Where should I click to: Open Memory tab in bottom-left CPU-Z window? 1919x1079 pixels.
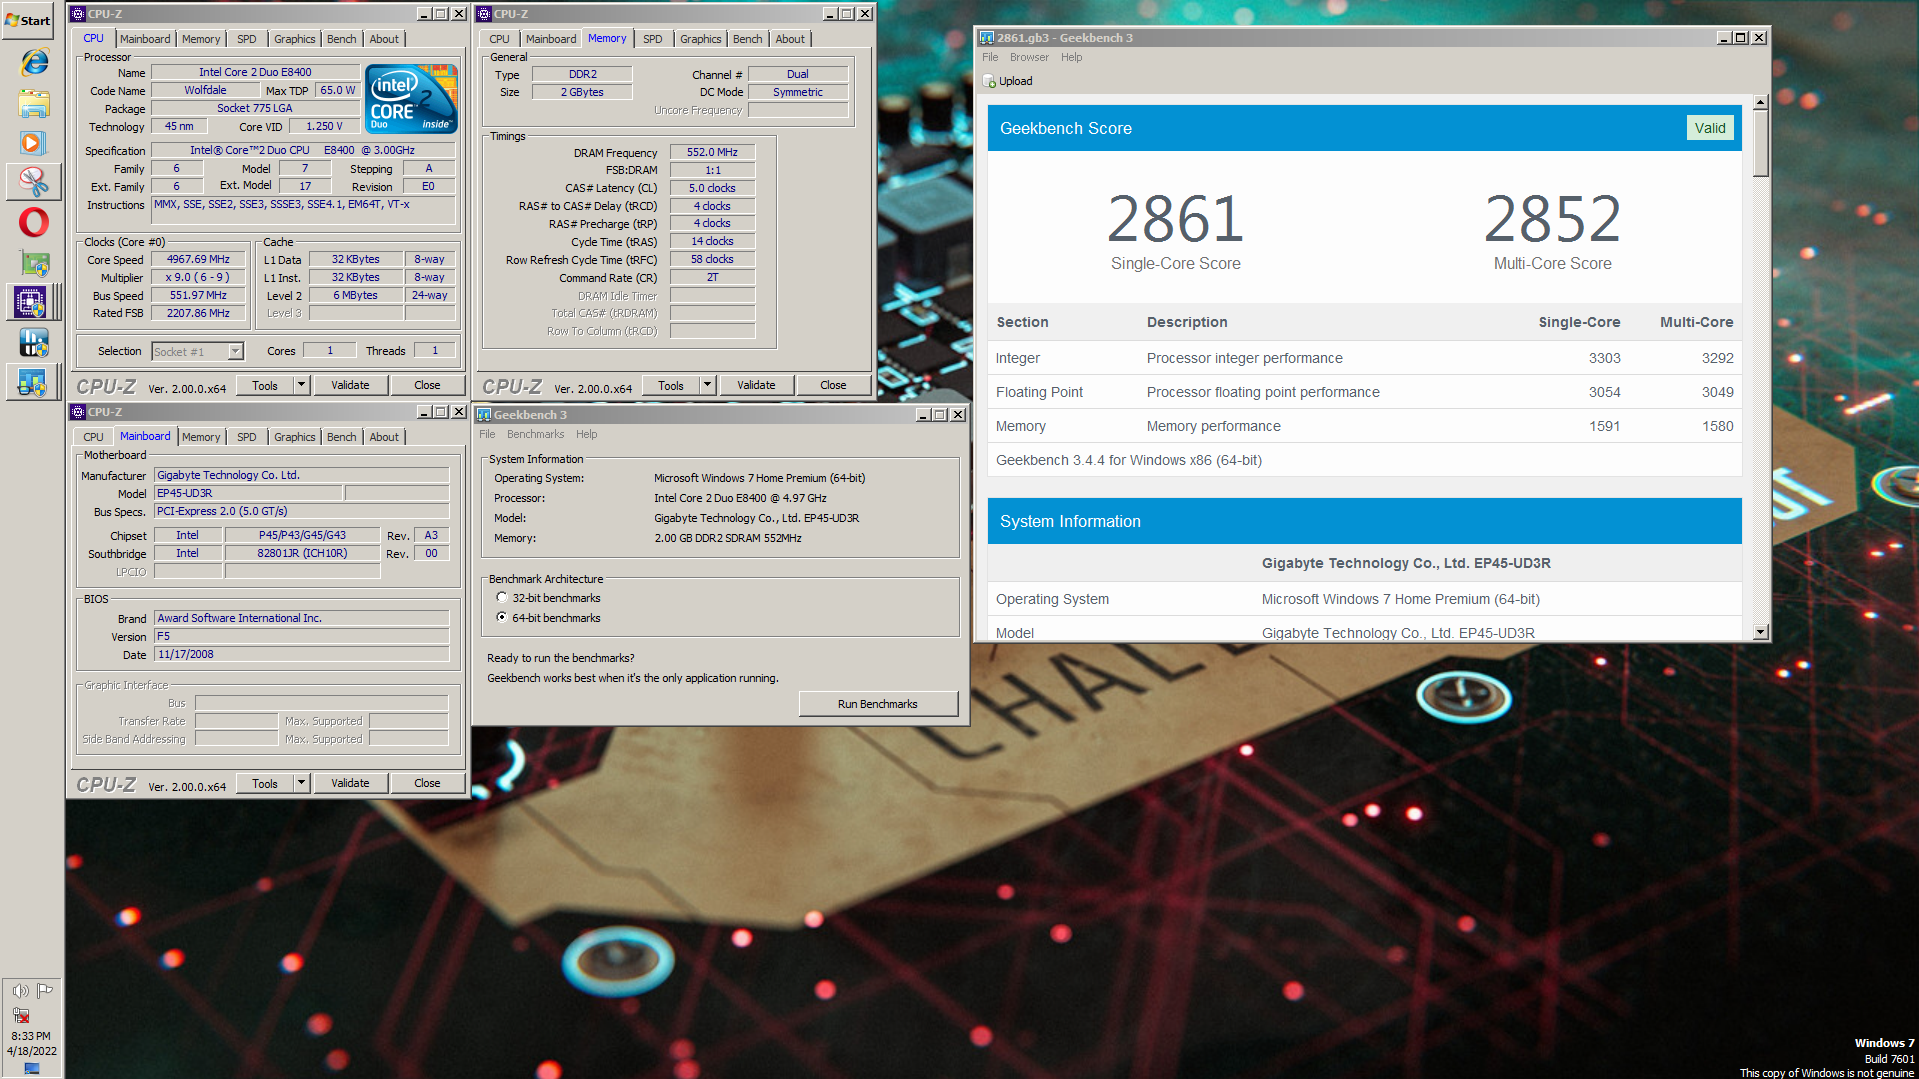point(201,437)
